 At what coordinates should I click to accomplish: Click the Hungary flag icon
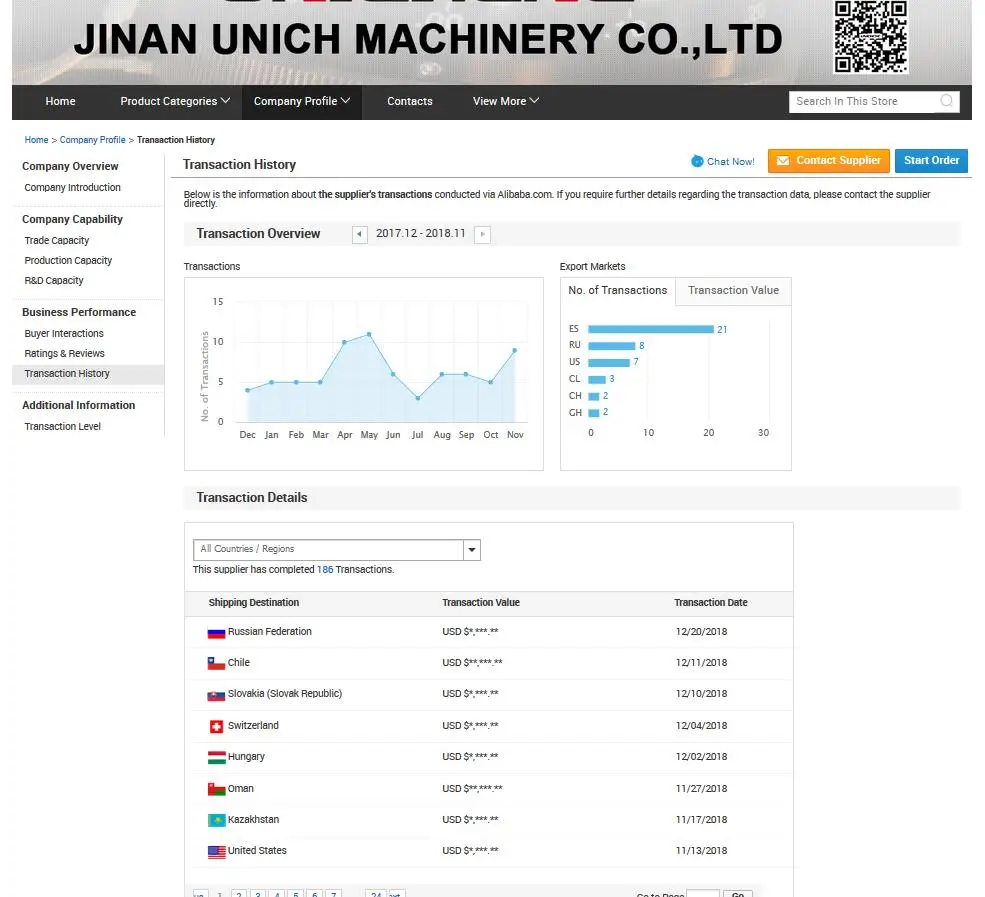pyautogui.click(x=216, y=758)
